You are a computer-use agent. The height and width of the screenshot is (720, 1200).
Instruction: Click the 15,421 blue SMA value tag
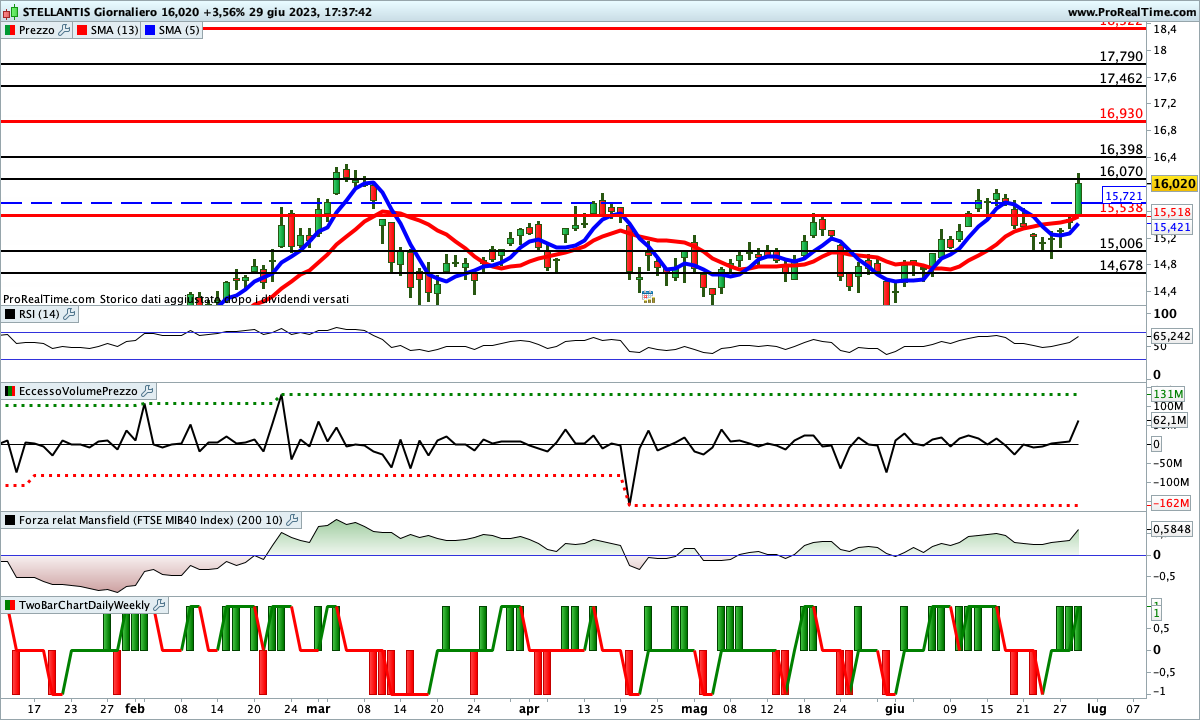(x=1171, y=227)
